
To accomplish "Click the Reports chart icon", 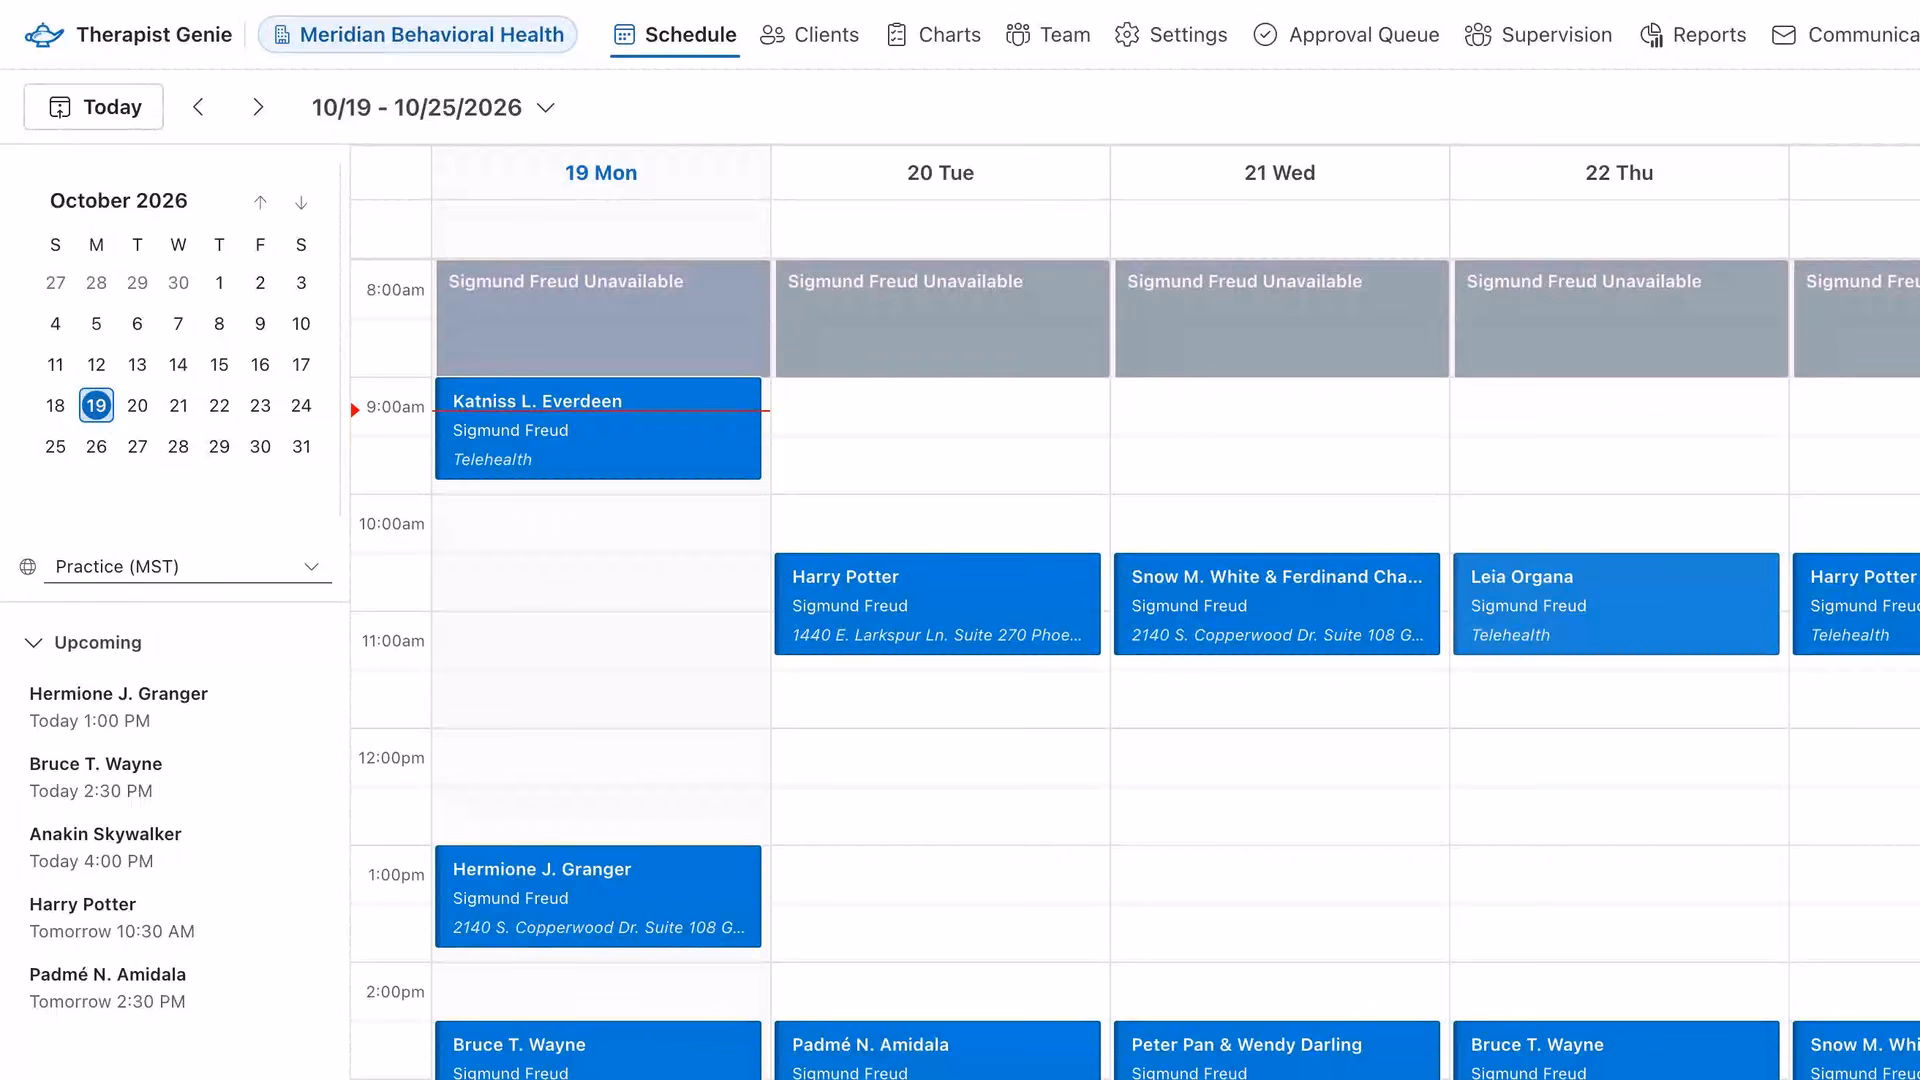I will click(x=1651, y=35).
